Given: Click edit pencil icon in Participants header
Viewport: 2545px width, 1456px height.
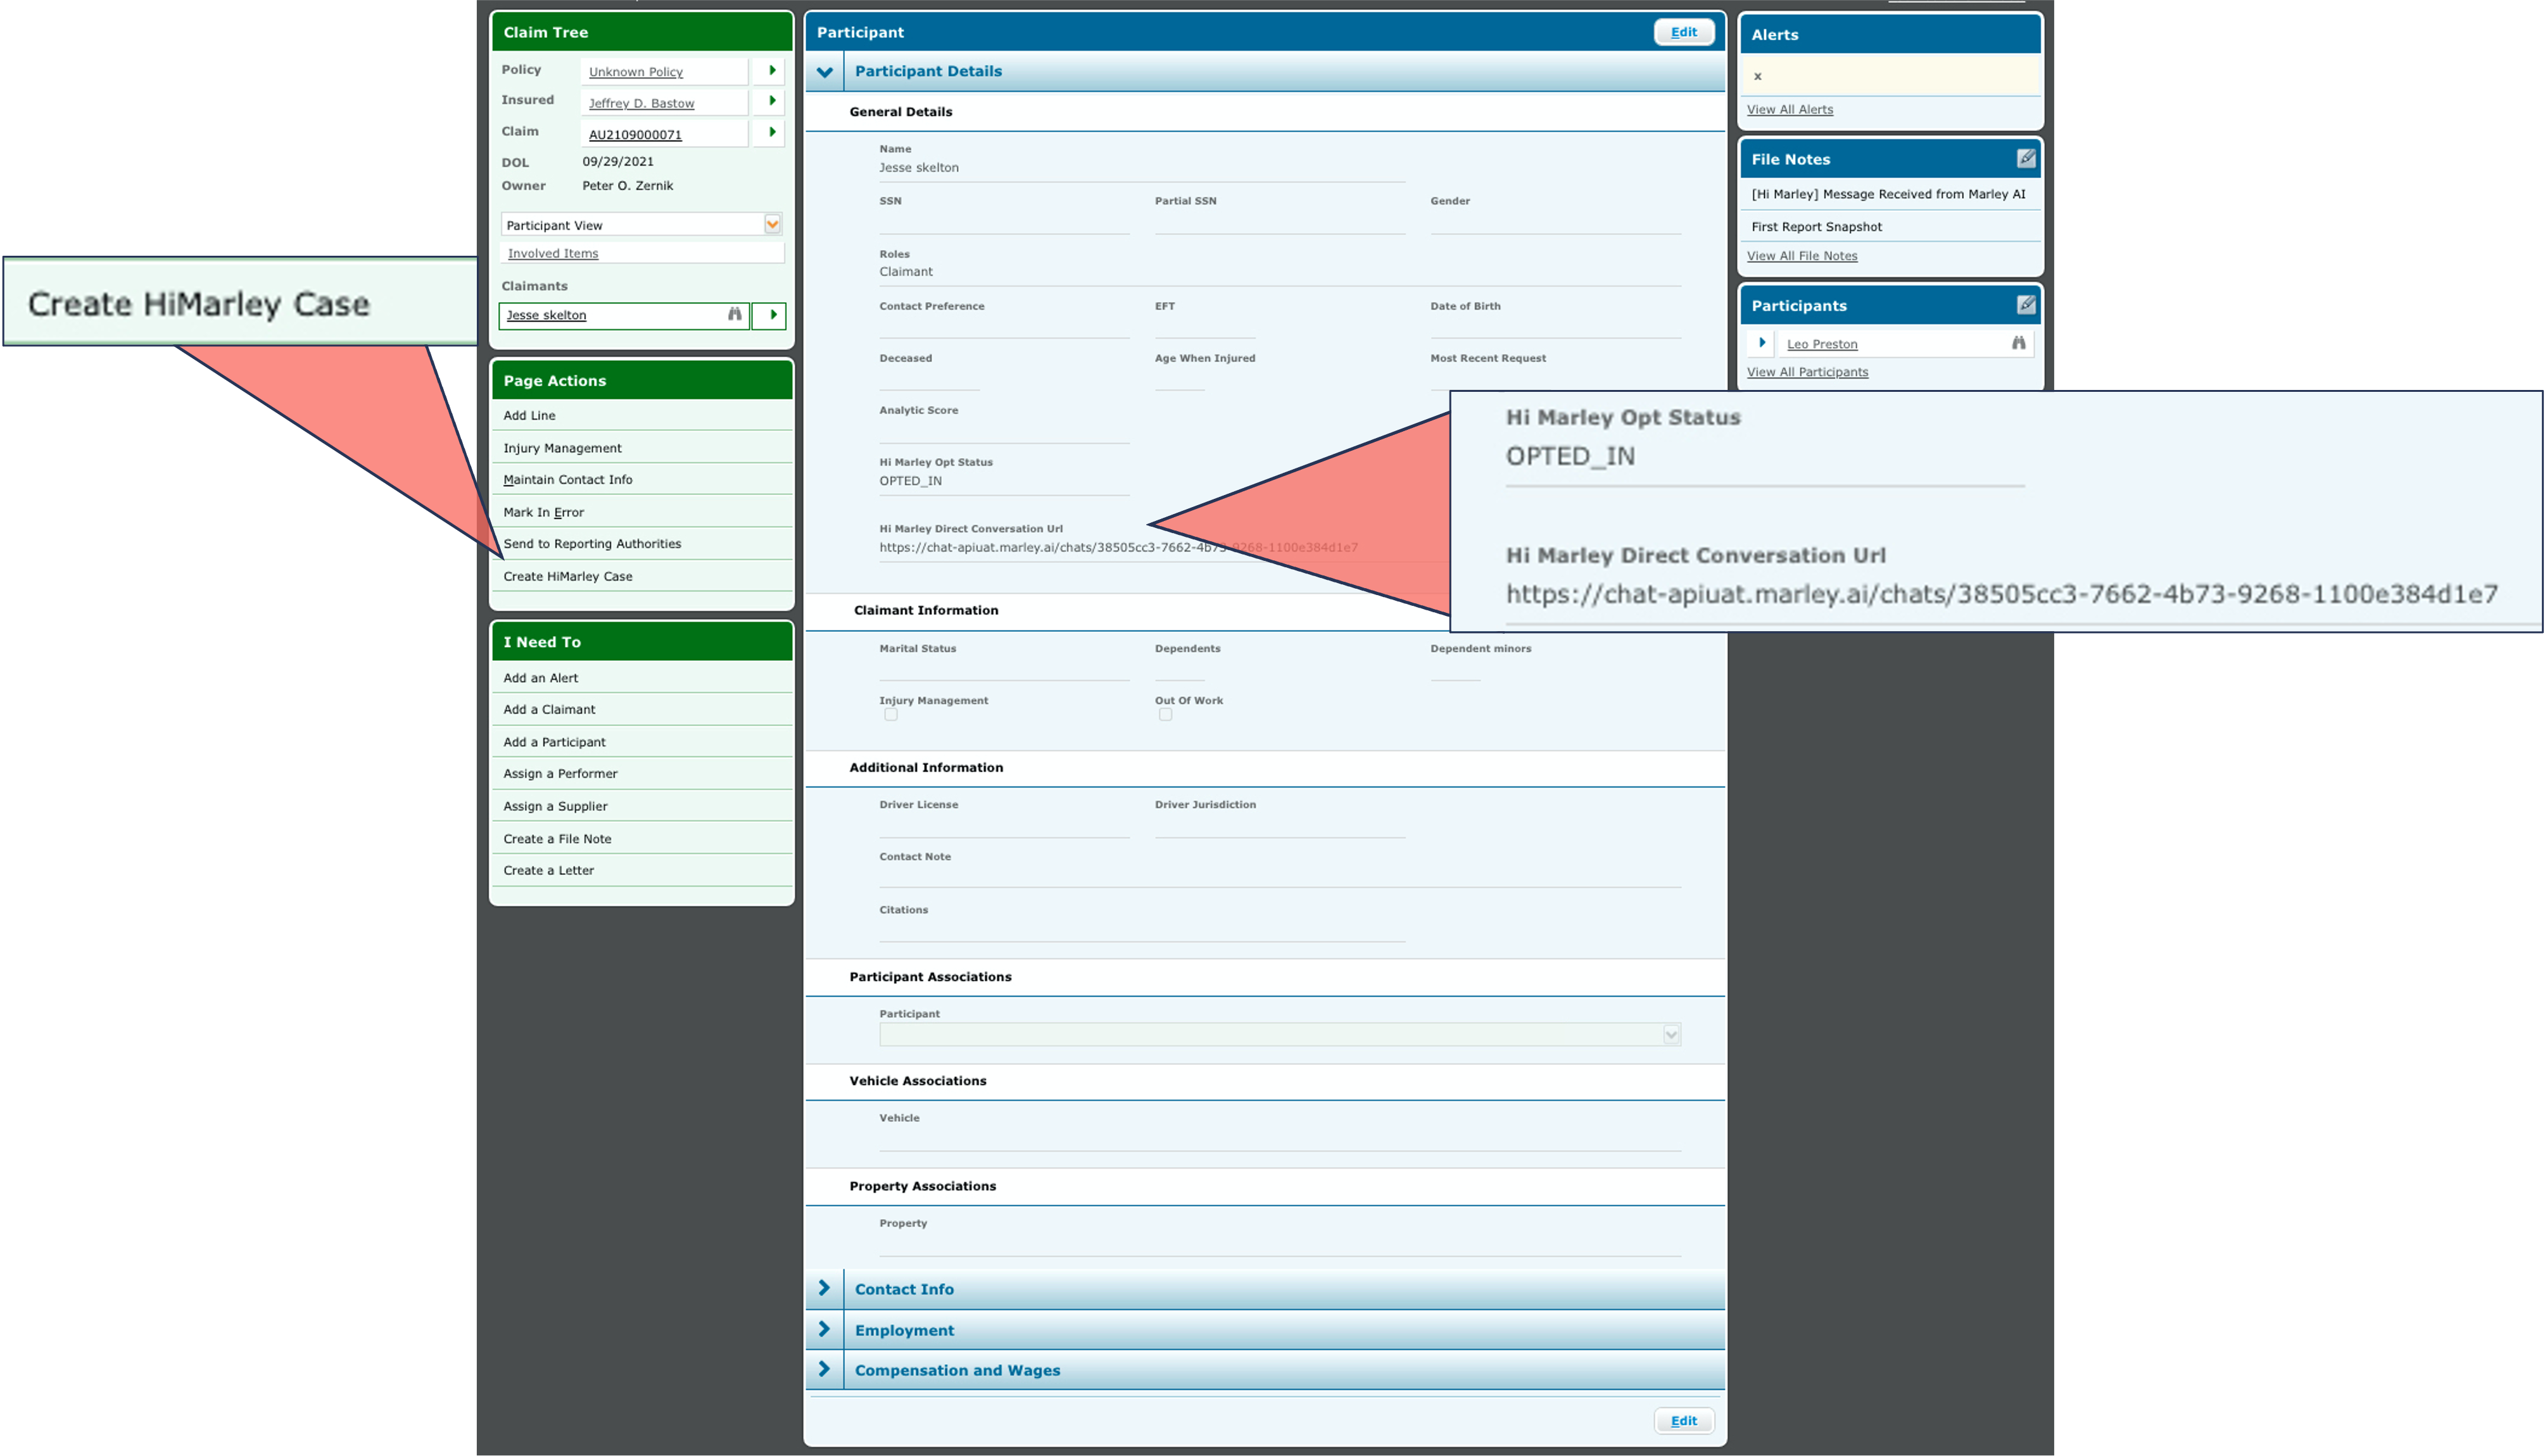Looking at the screenshot, I should (x=2025, y=305).
